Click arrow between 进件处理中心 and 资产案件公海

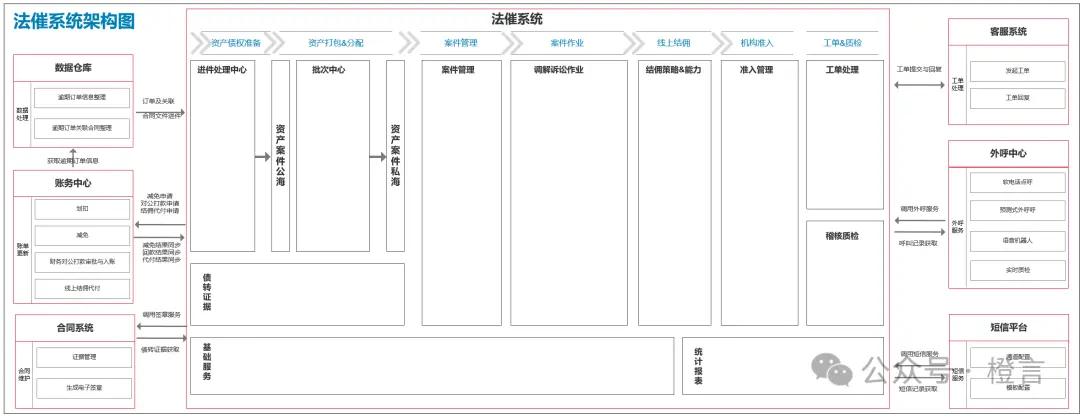pyautogui.click(x=262, y=156)
